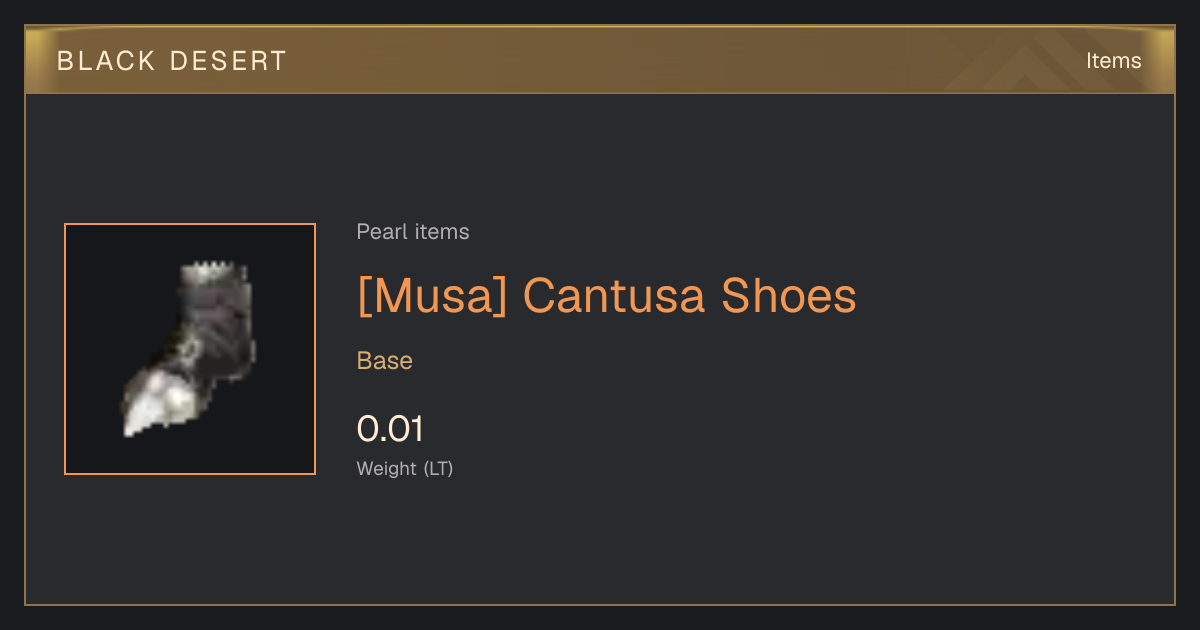This screenshot has width=1200, height=630.
Task: Click the orange-framed item image box
Action: 190,349
